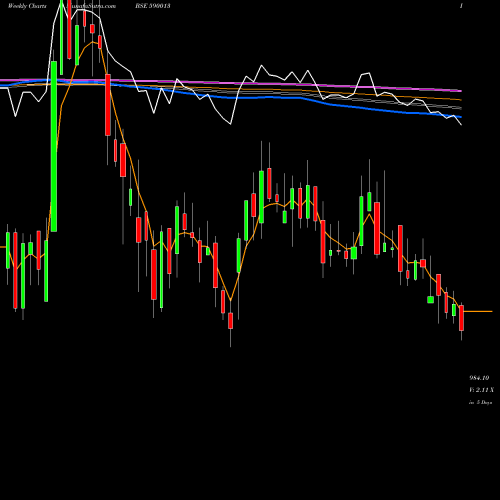
Task: Click the "in 5 Days" label
Action: click(480, 402)
